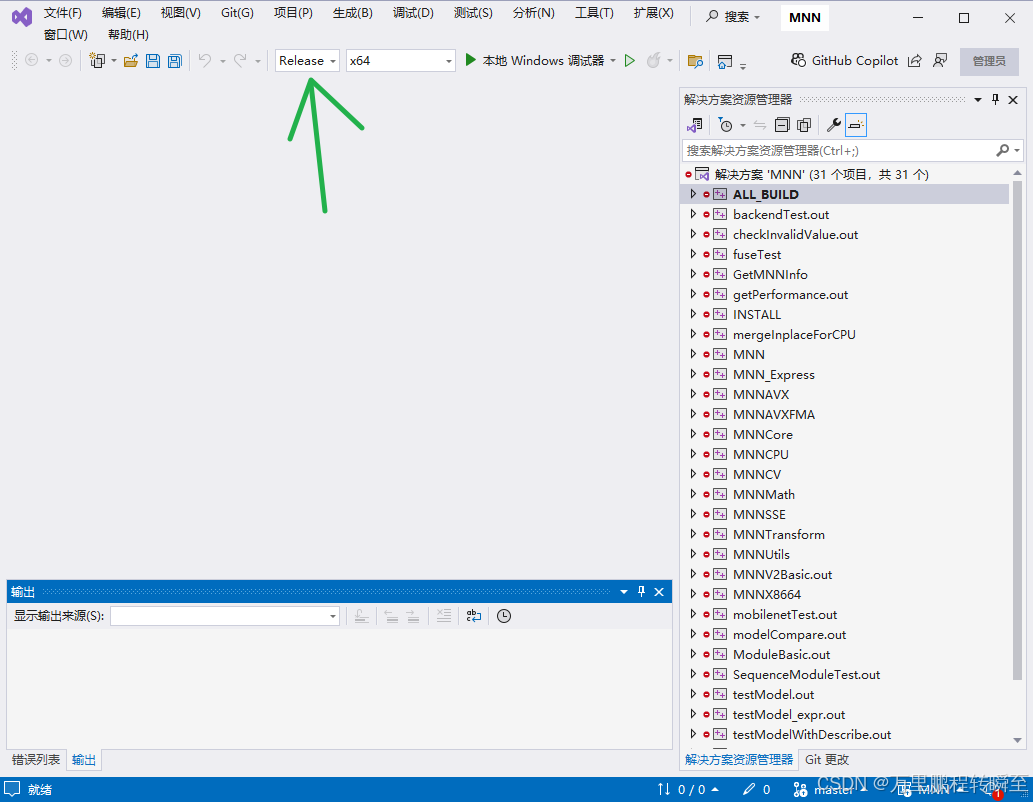Click the Visual Studio logo icon
This screenshot has height=802, width=1033.
point(22,16)
